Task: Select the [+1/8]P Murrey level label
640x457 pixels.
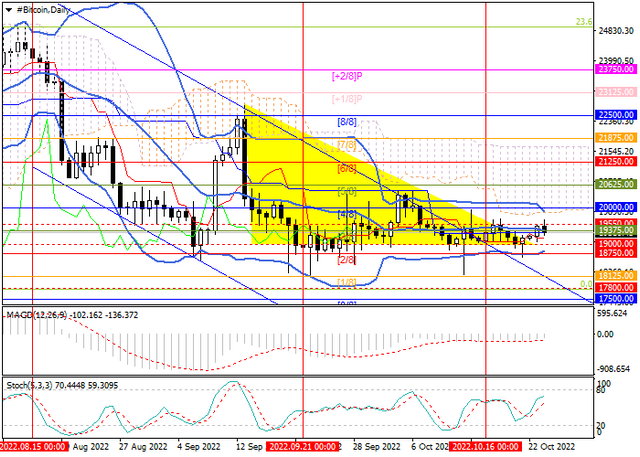Action: pyautogui.click(x=347, y=99)
